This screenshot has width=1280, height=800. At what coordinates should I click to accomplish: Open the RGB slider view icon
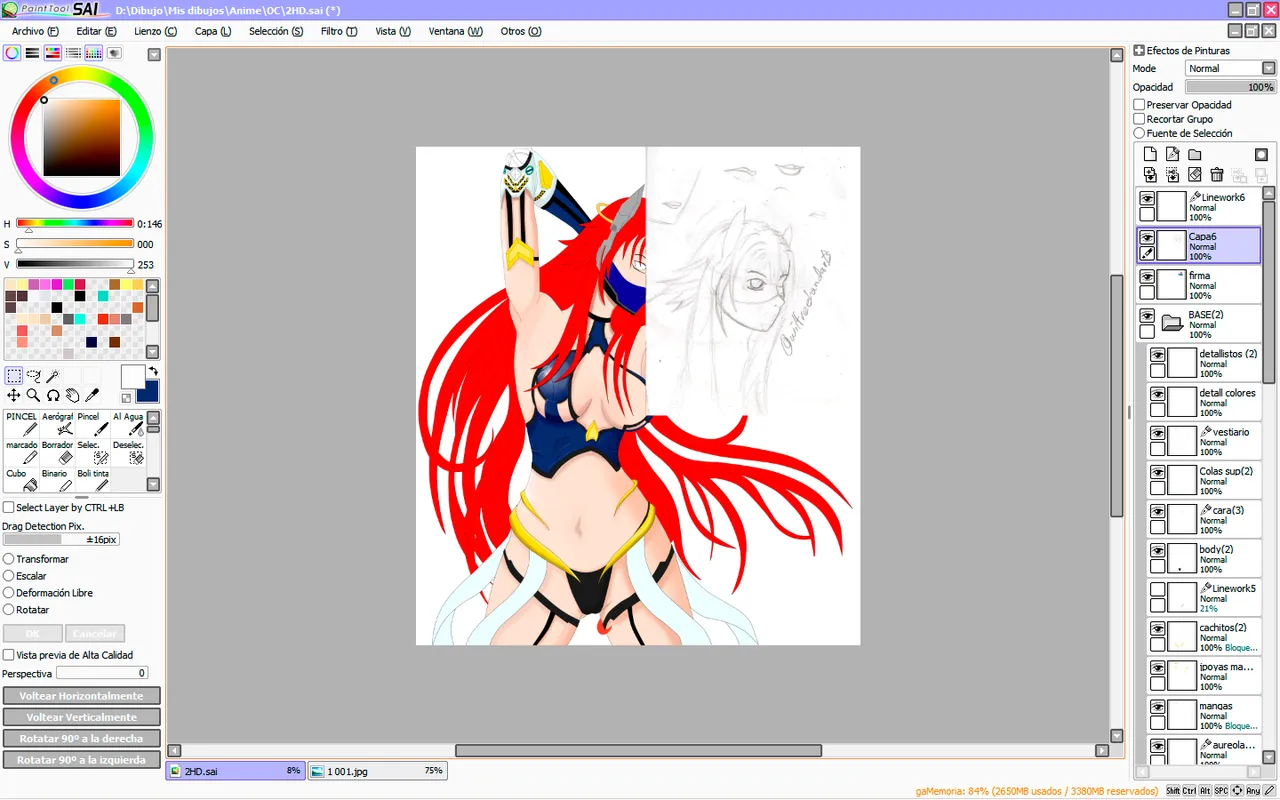pyautogui.click(x=32, y=53)
